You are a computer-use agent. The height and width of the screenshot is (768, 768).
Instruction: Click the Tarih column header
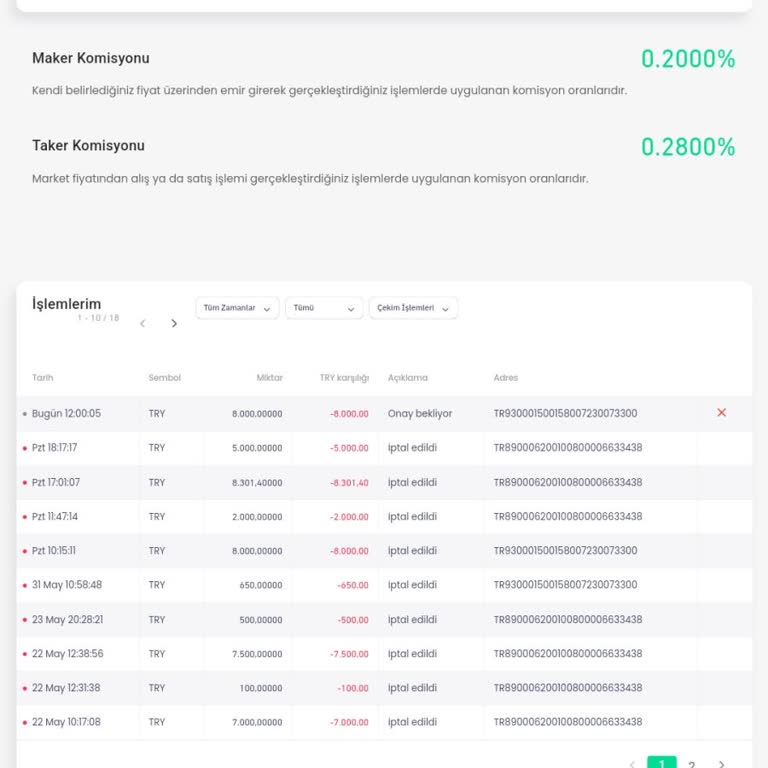click(43, 378)
